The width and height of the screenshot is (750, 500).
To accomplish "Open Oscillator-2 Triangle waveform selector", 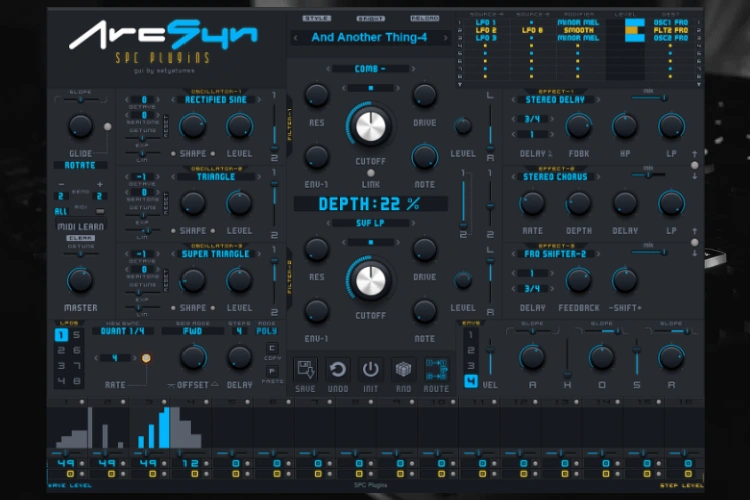I will click(x=216, y=177).
